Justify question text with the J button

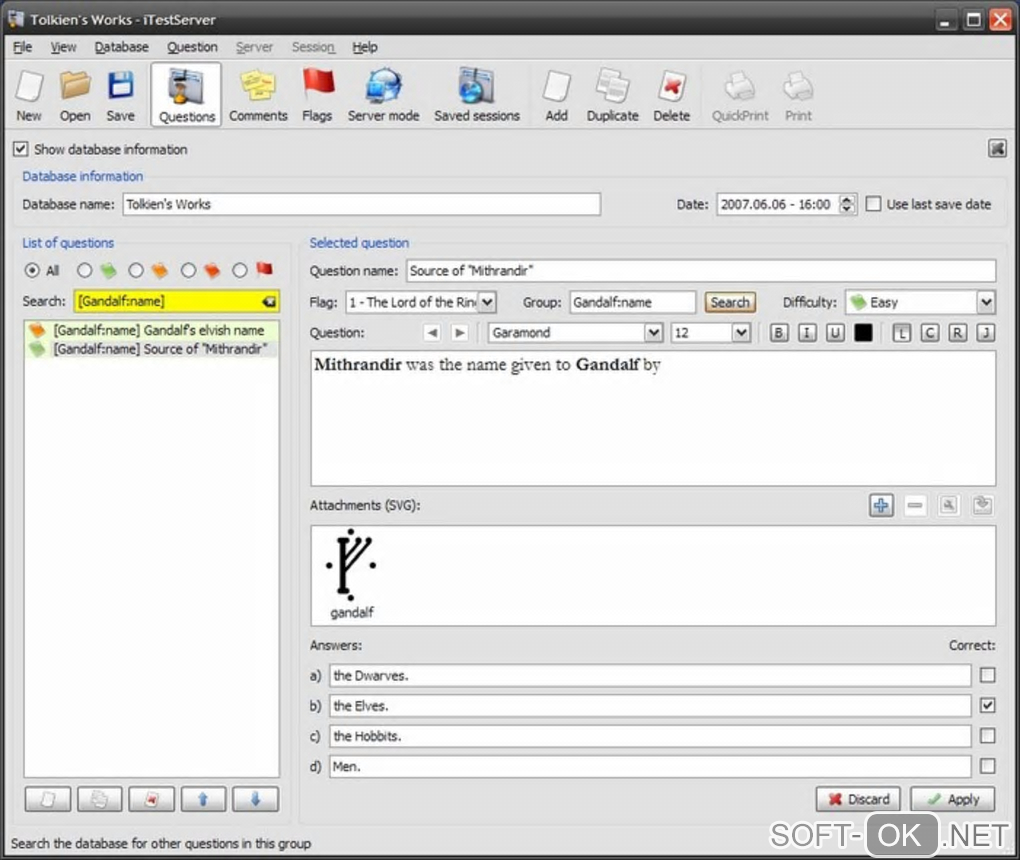(x=986, y=333)
